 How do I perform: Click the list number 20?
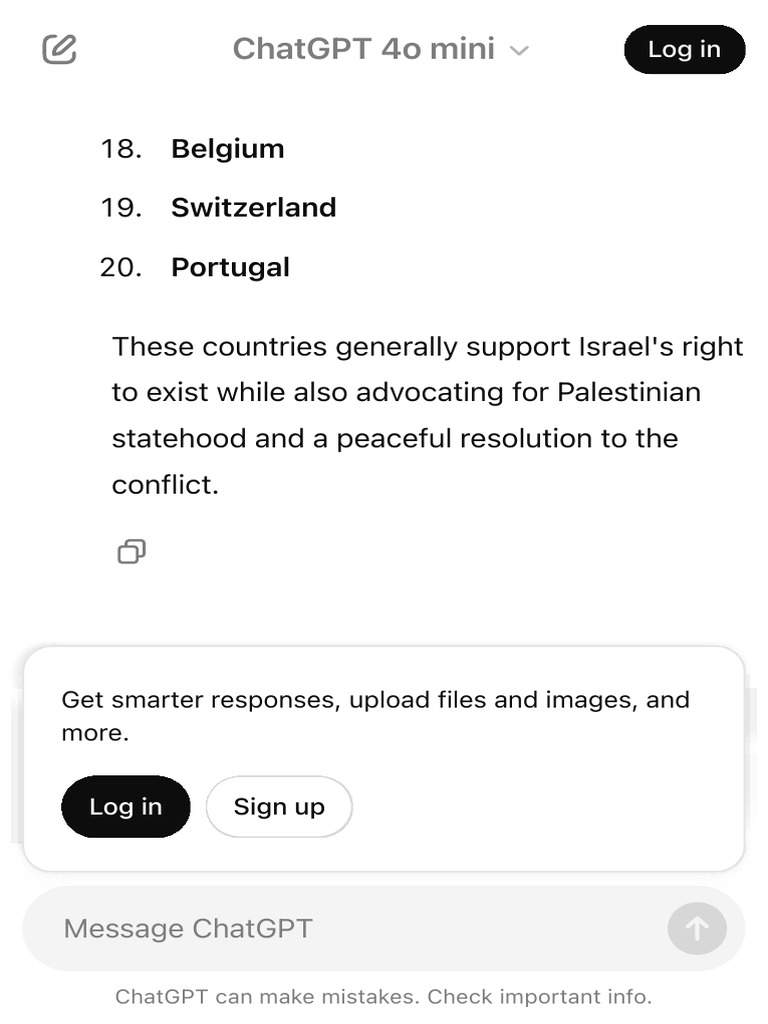(121, 268)
